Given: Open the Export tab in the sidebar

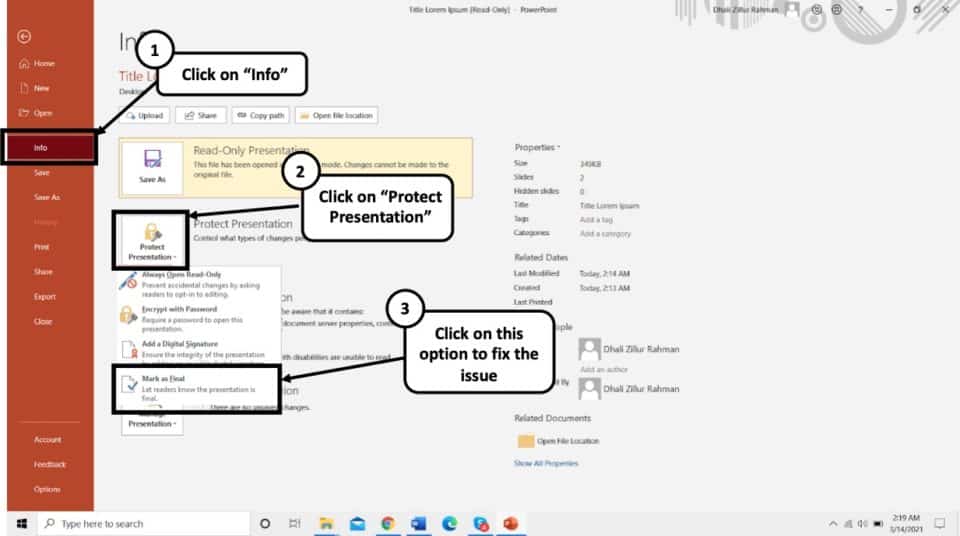Looking at the screenshot, I should [x=45, y=296].
